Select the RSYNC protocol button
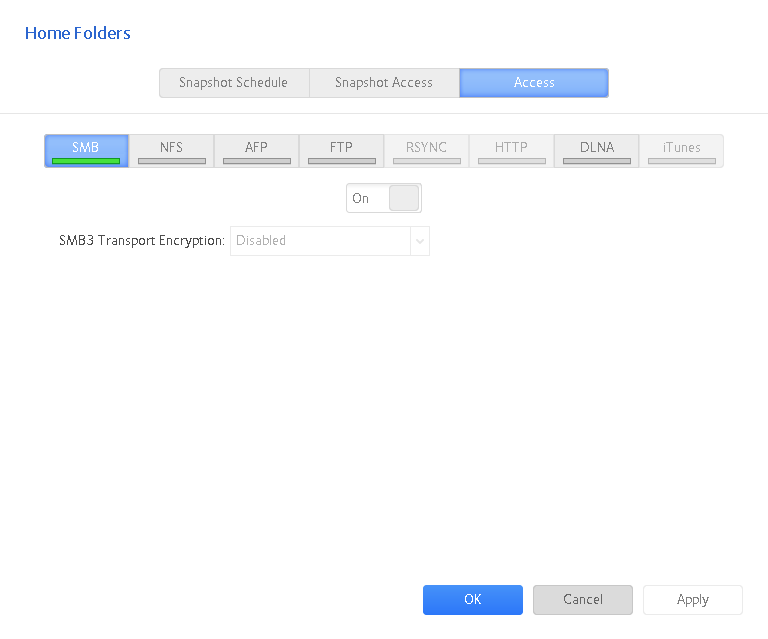The image size is (768, 639). (426, 150)
